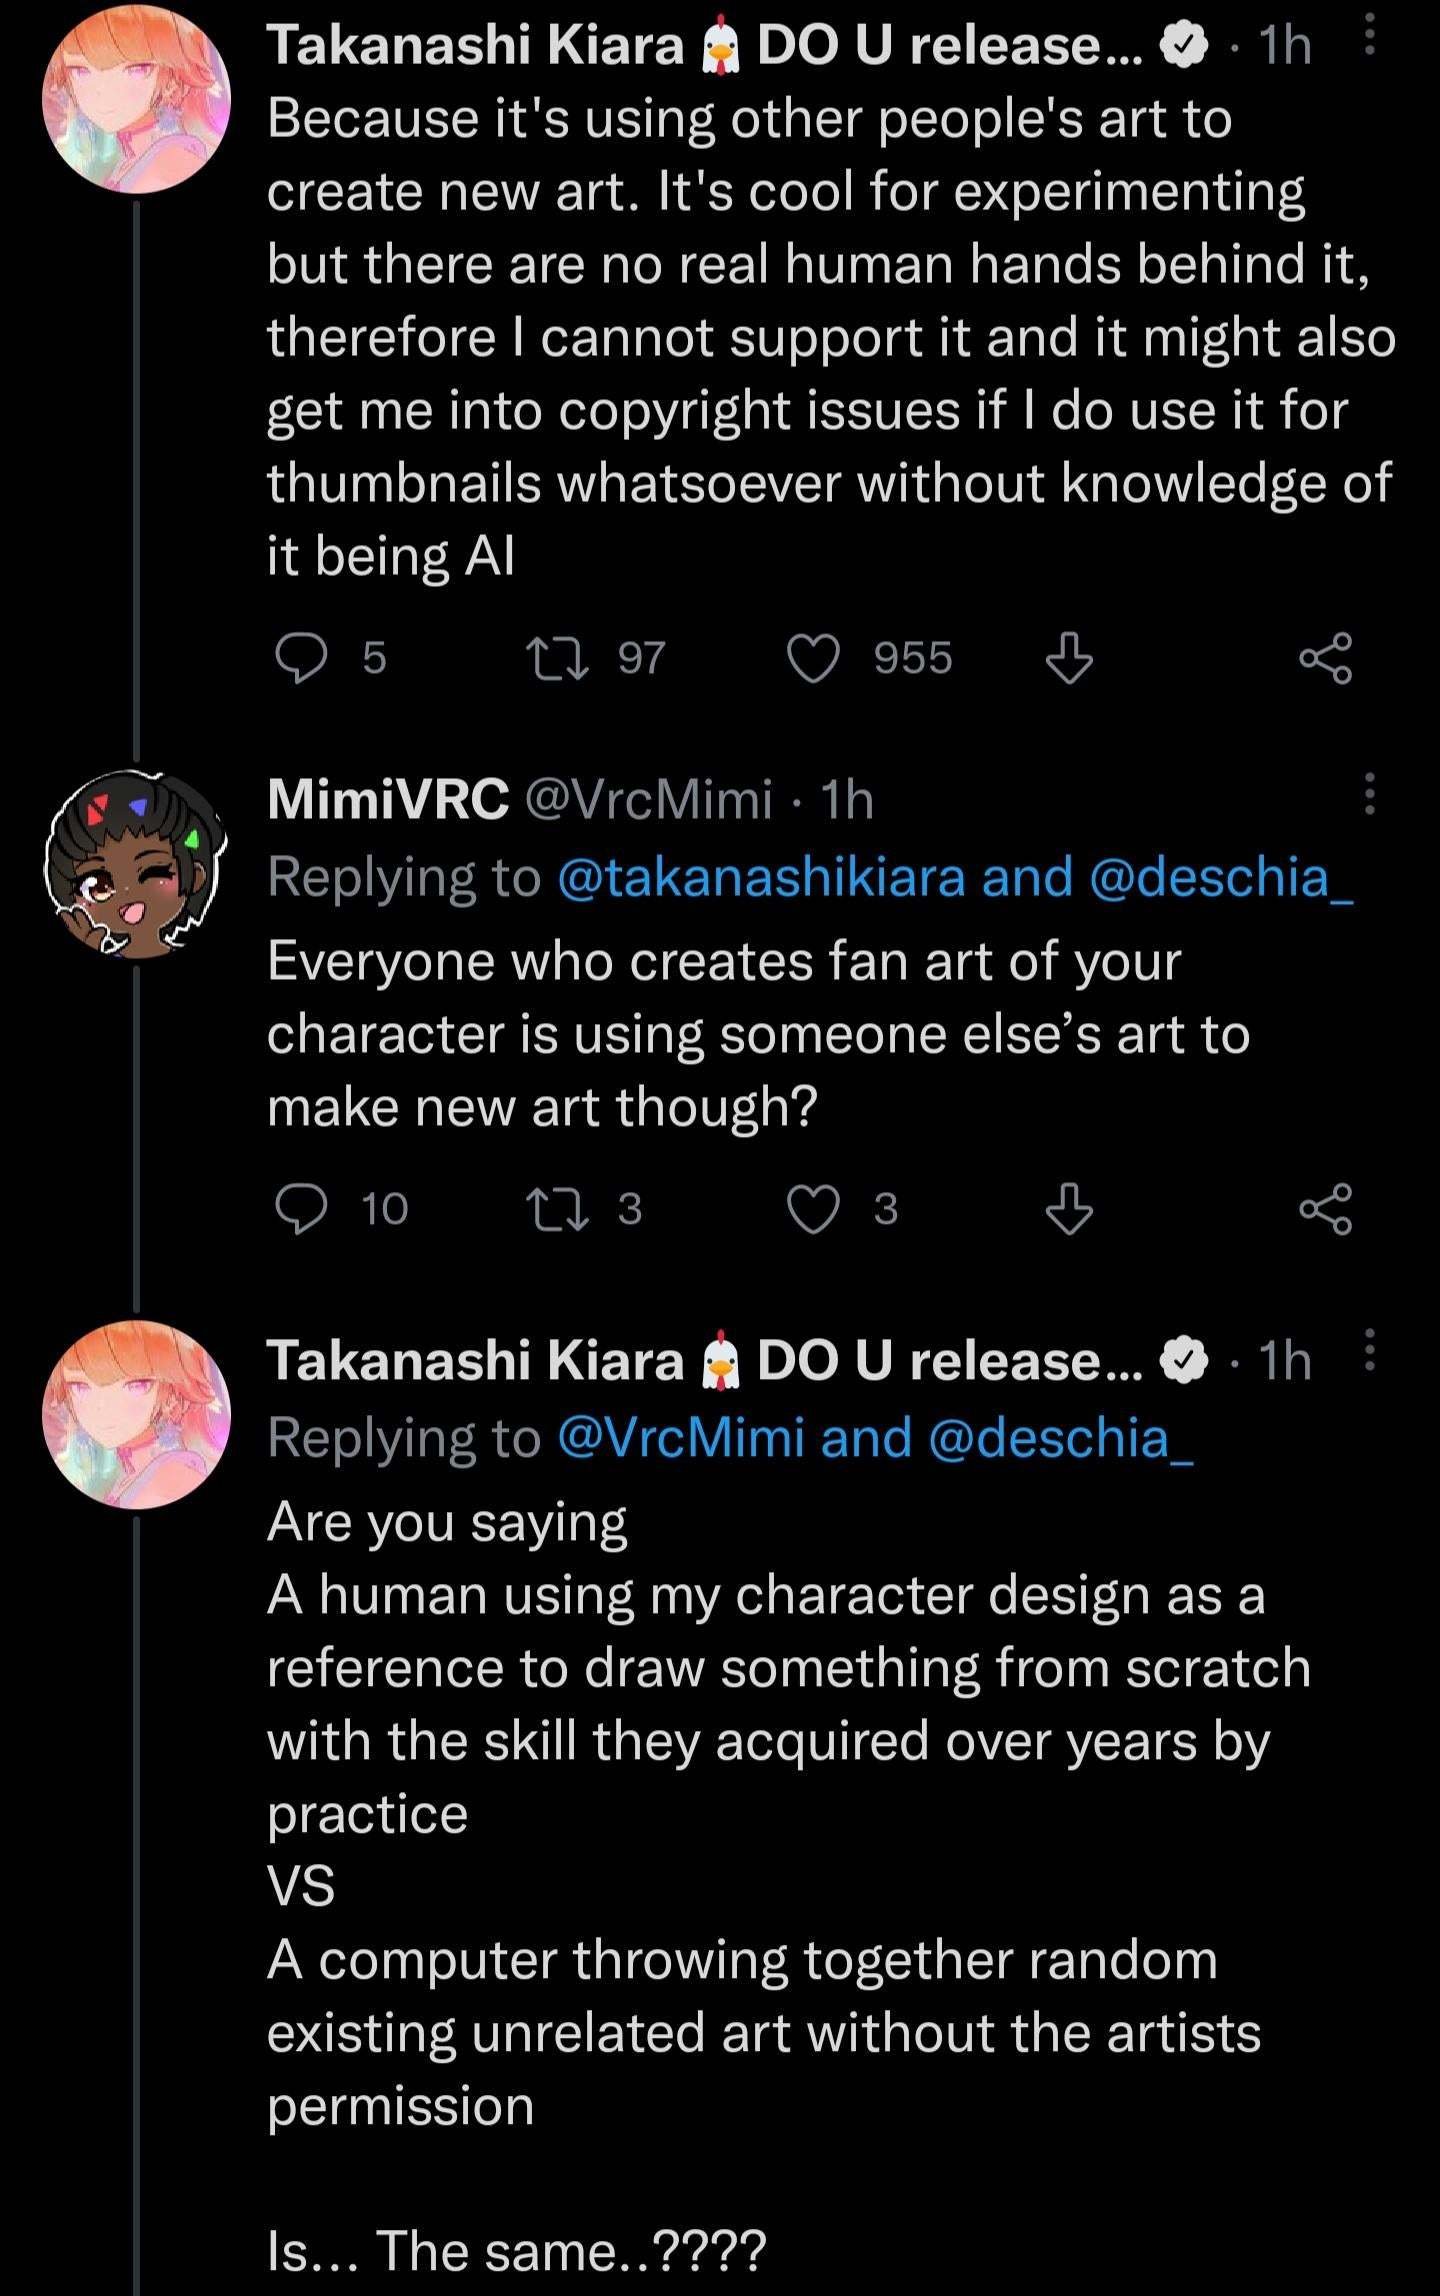
Task: Open the @takanashikiara mention in MimiVRC's reply
Action: click(x=761, y=878)
